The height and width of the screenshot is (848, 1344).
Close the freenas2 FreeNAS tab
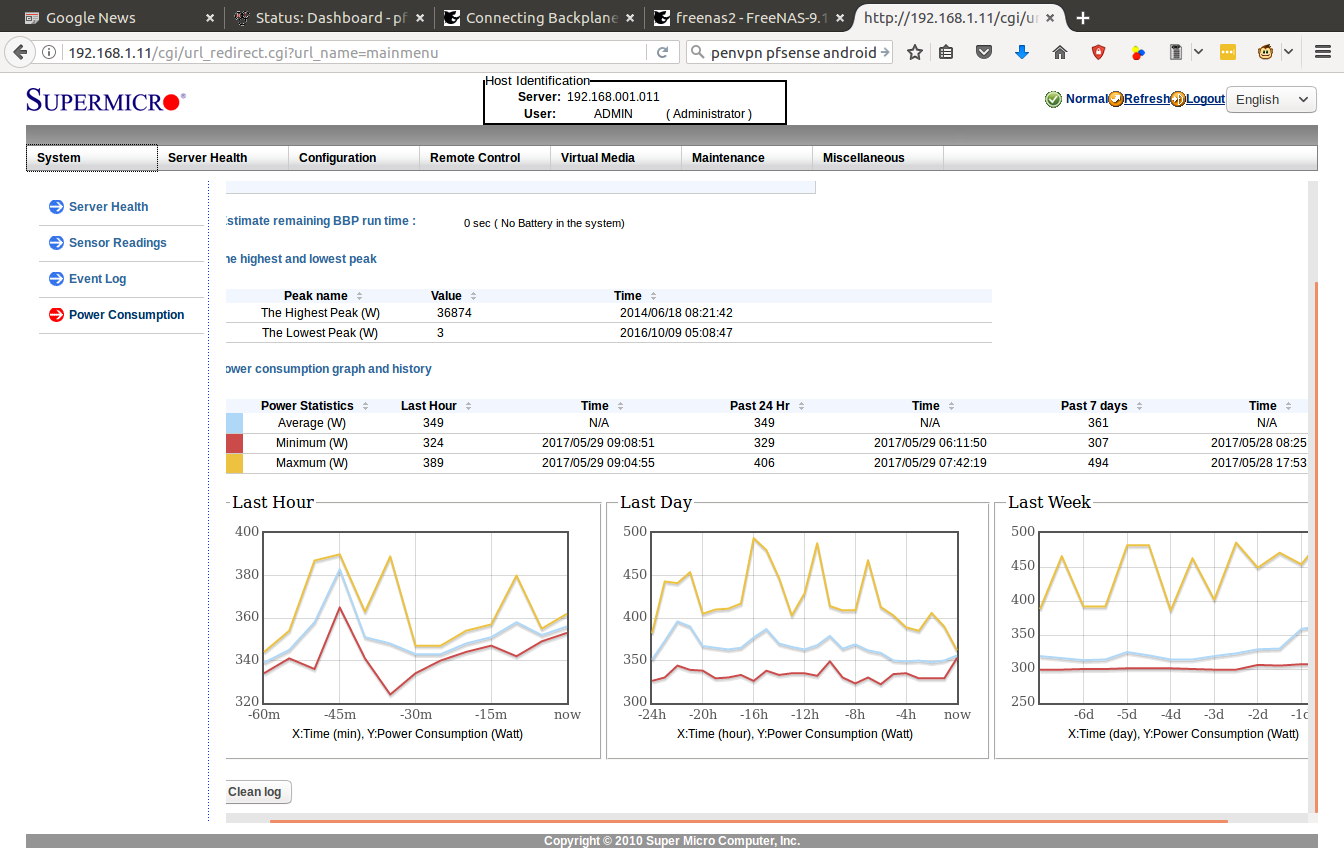tap(838, 18)
